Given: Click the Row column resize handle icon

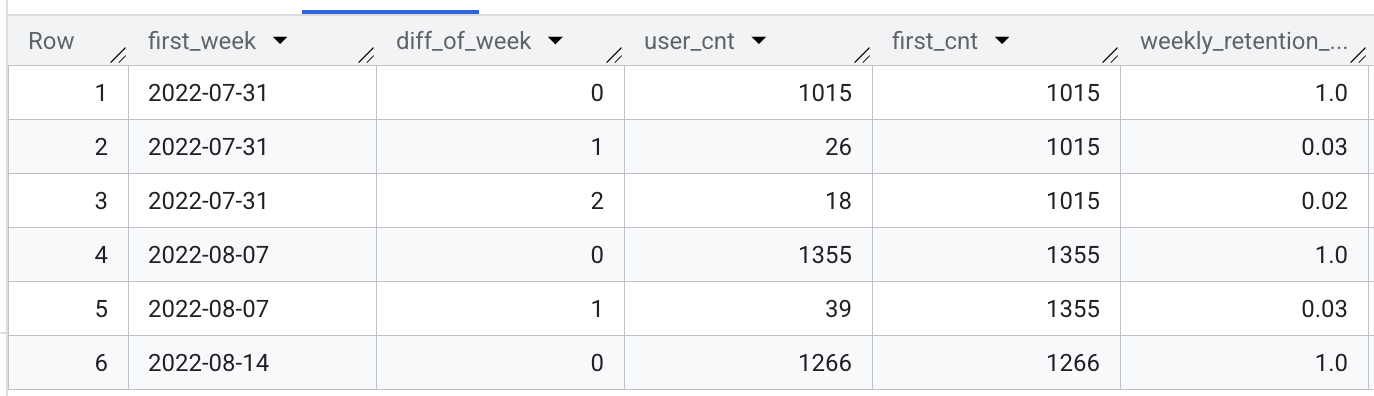Looking at the screenshot, I should (119, 57).
